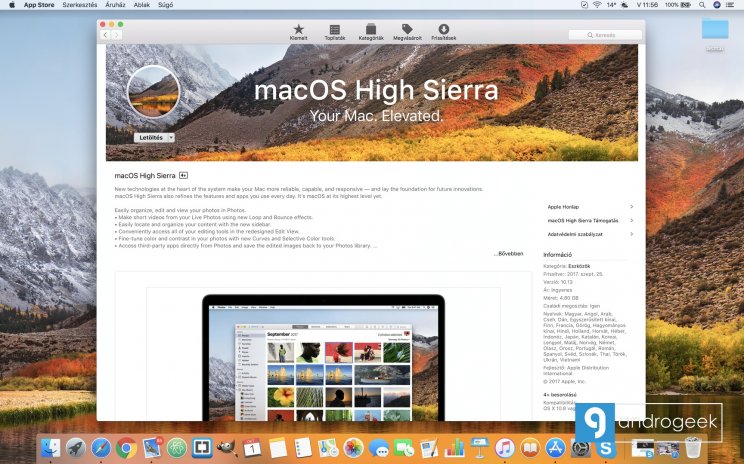Expand description with ...Bővebben link

[508, 254]
